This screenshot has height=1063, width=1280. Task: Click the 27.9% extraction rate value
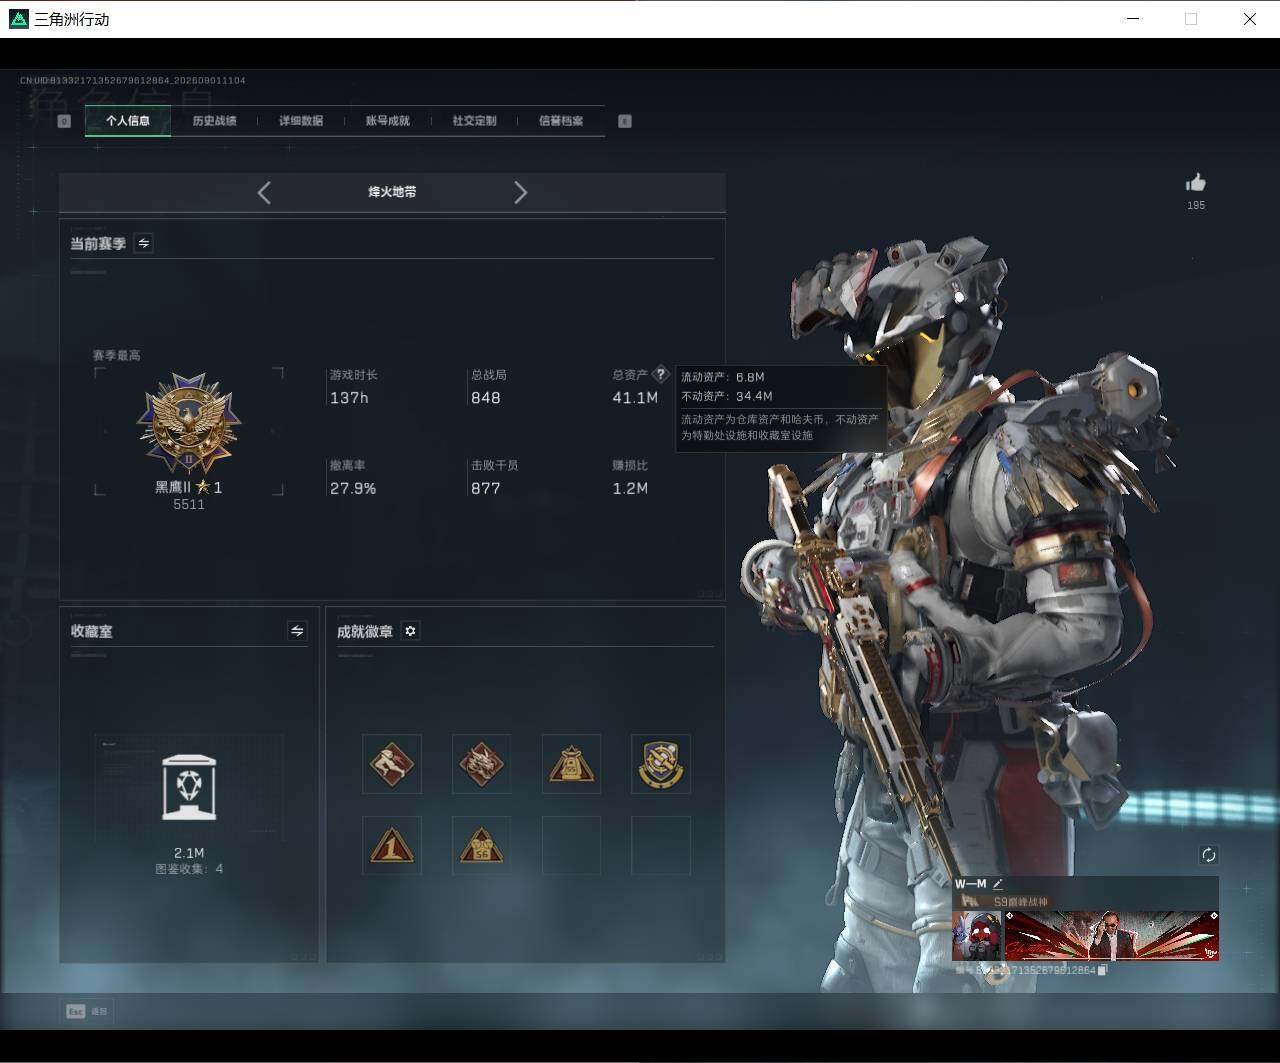pyautogui.click(x=353, y=489)
